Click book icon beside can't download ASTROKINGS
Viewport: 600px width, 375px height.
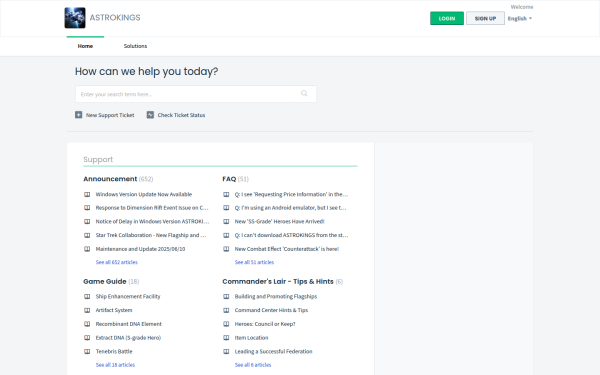(x=226, y=235)
